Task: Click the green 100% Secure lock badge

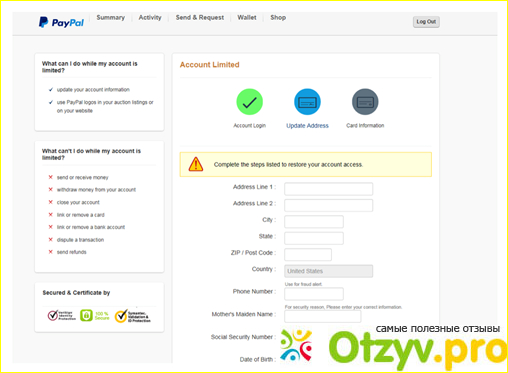Action: (x=95, y=315)
